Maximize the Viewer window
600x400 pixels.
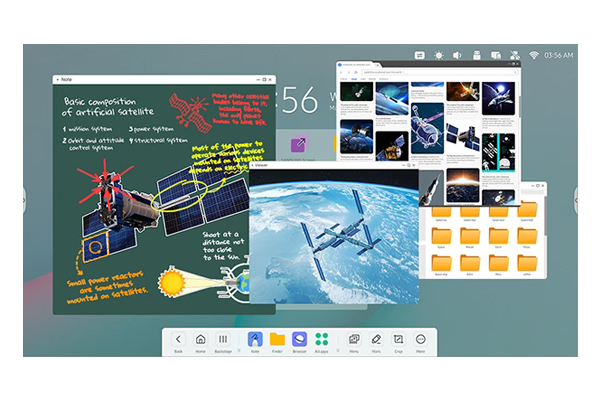[x=409, y=165]
